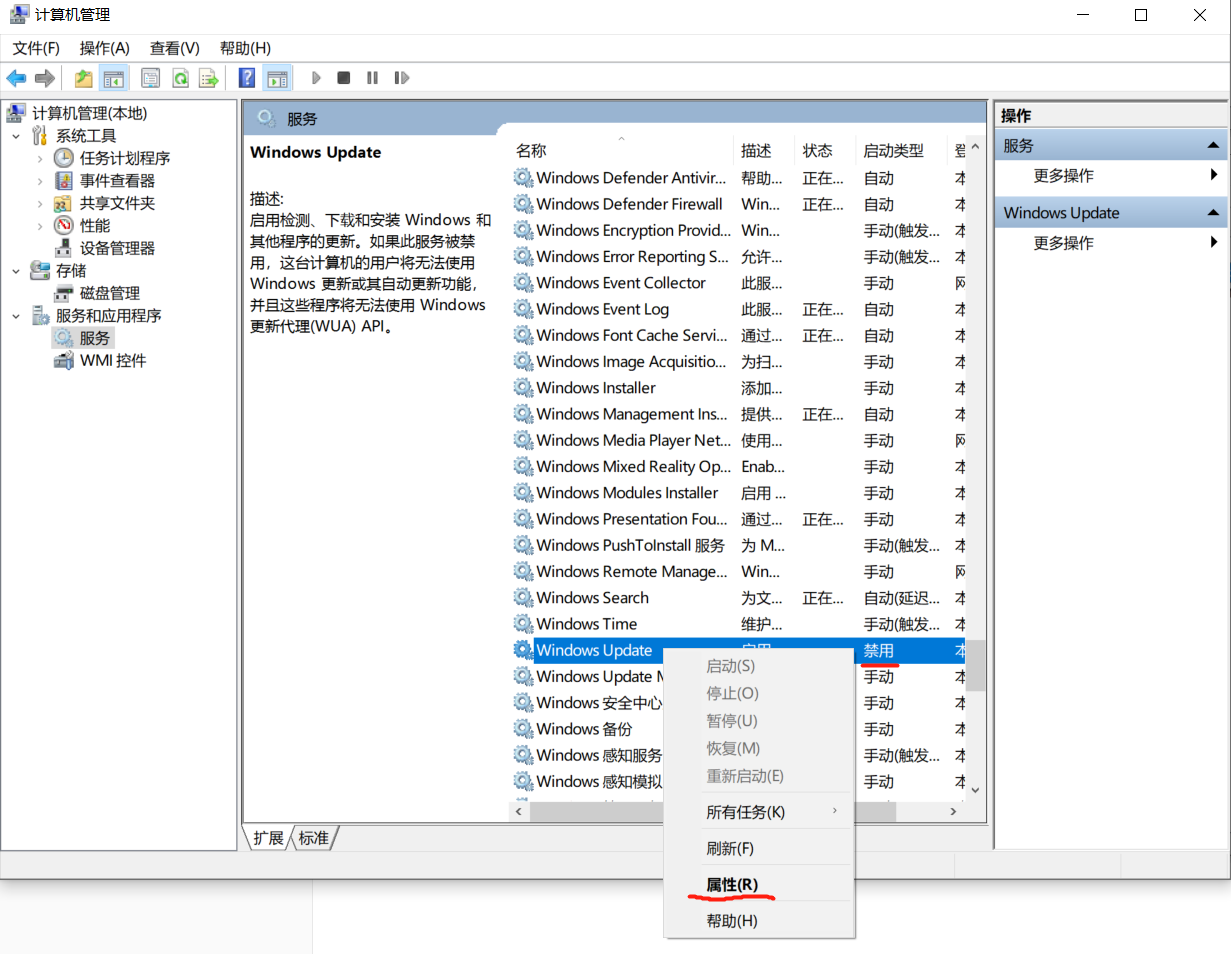This screenshot has height=954, width=1231.
Task: Toggle the show/hide console tree toolbar icon
Action: (113, 78)
